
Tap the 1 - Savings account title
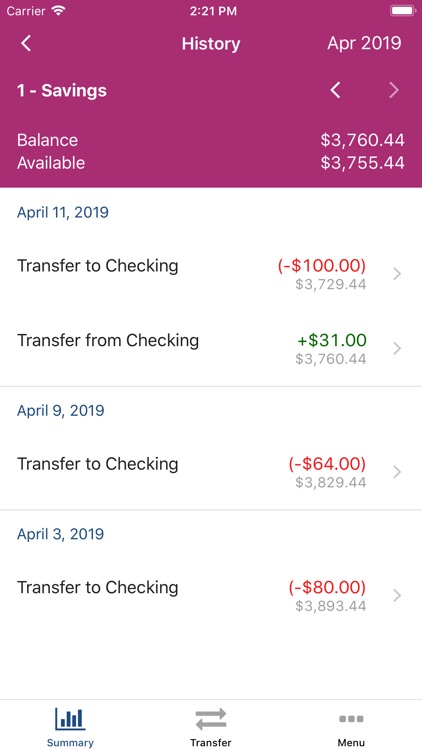pyautogui.click(x=62, y=90)
